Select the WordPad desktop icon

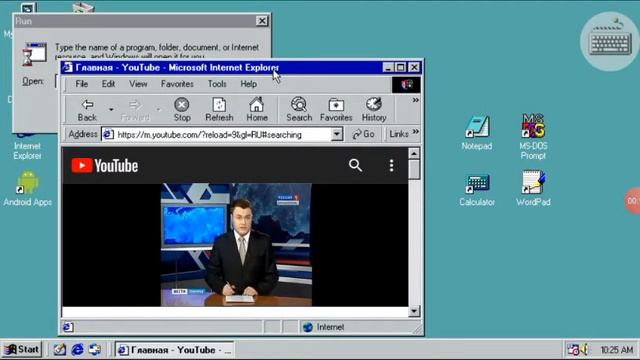[x=533, y=189]
